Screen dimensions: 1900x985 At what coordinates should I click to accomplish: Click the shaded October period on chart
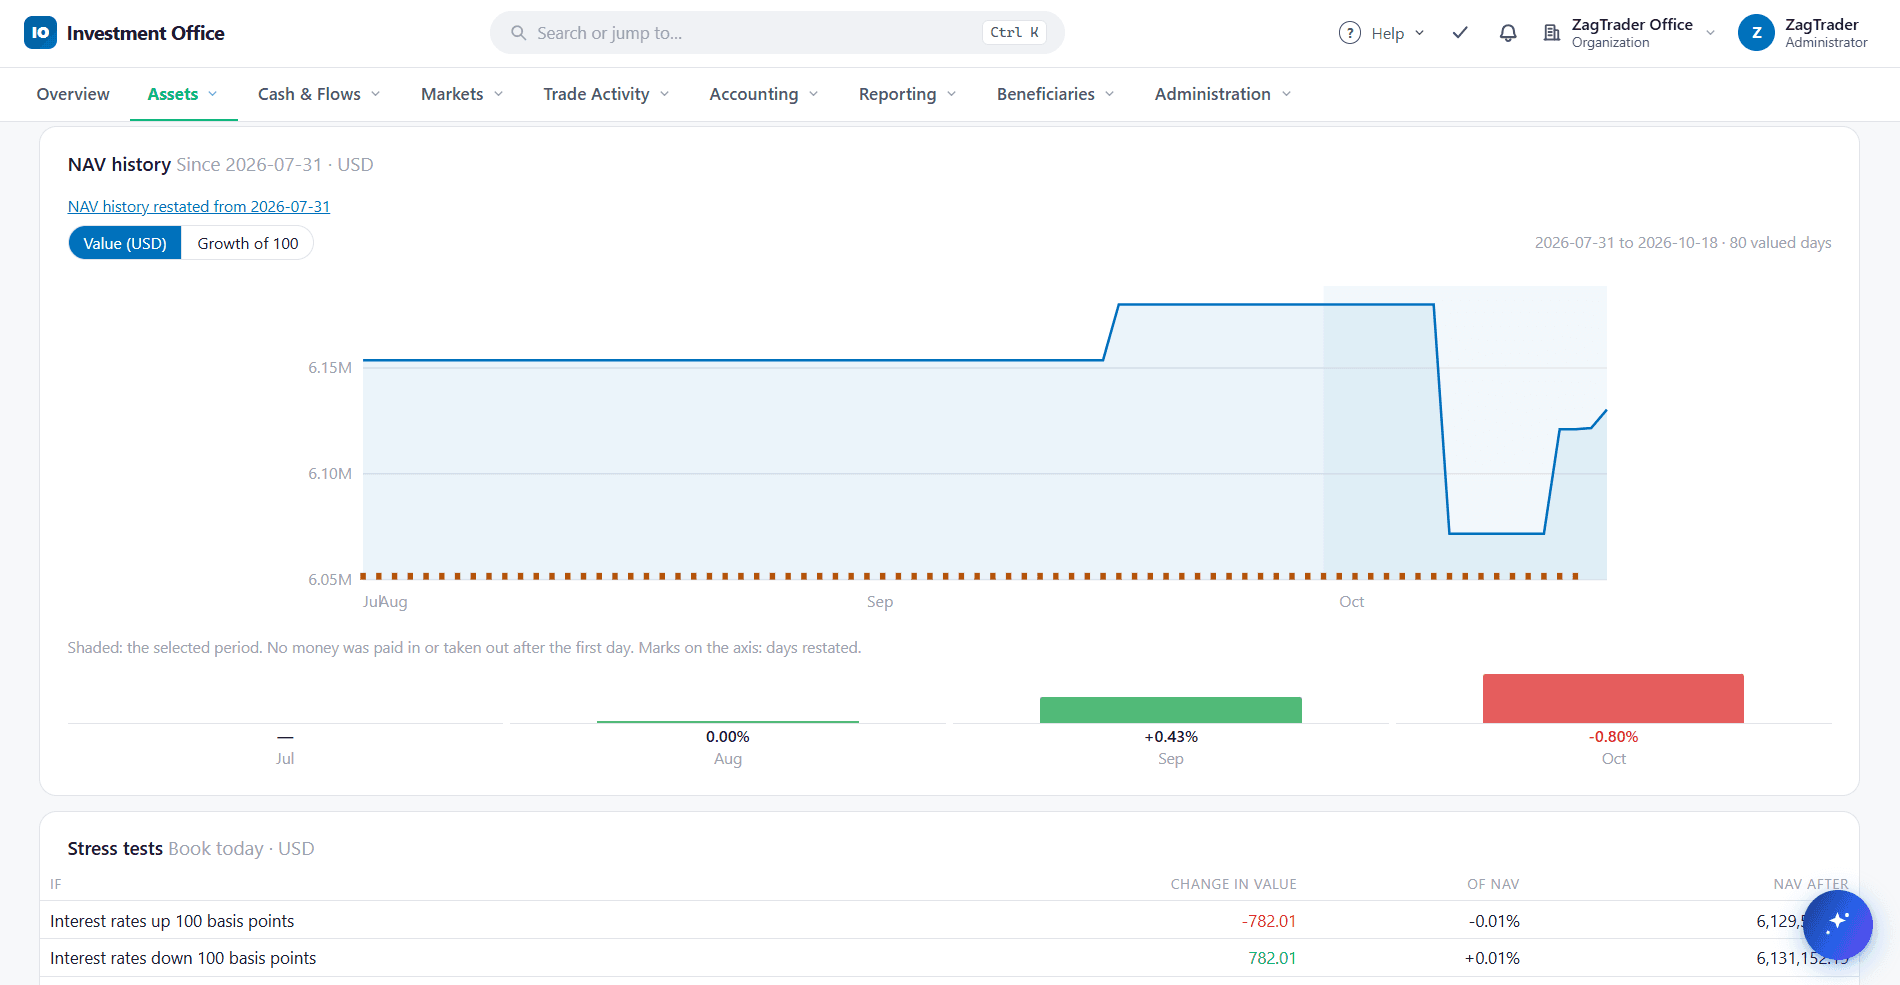coord(1465,433)
